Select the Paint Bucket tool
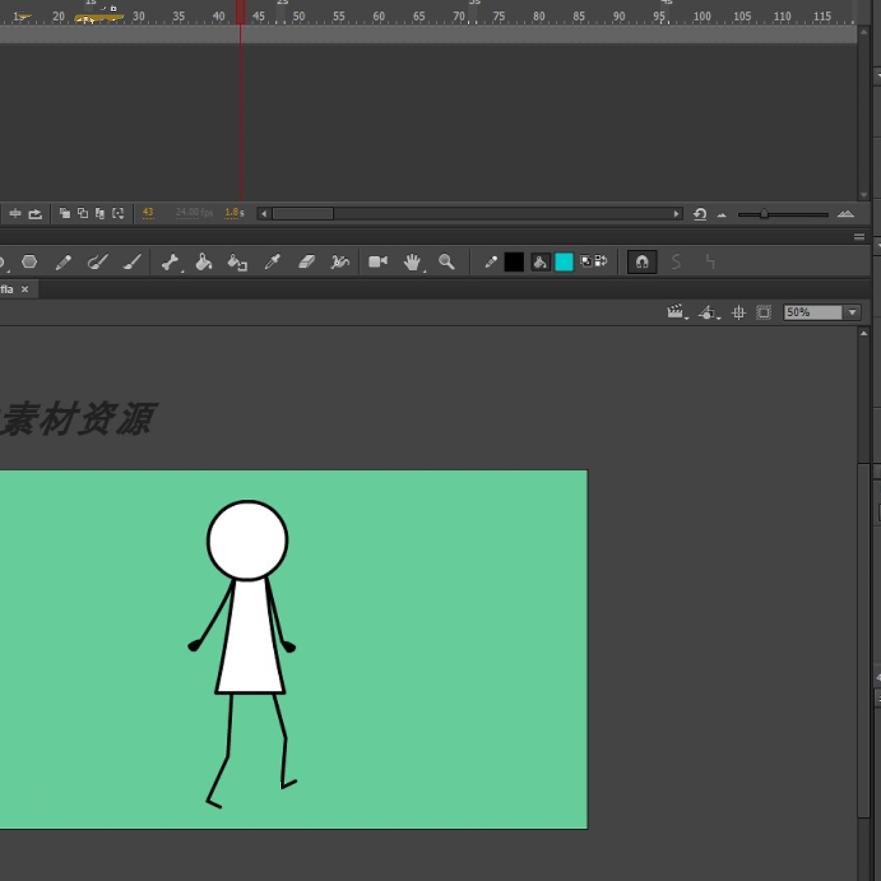Image resolution: width=881 pixels, height=881 pixels. 203,262
